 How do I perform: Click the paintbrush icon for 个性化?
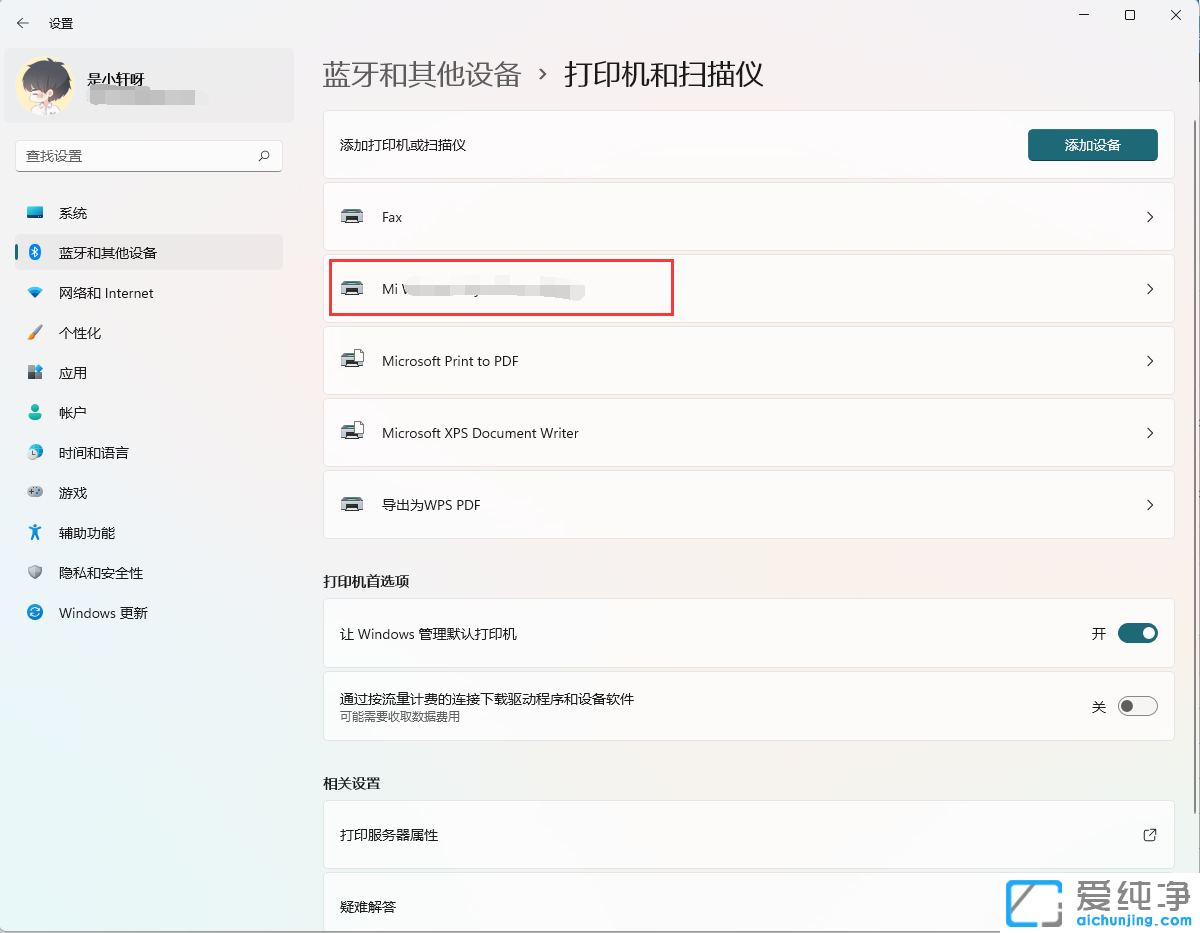pos(33,332)
